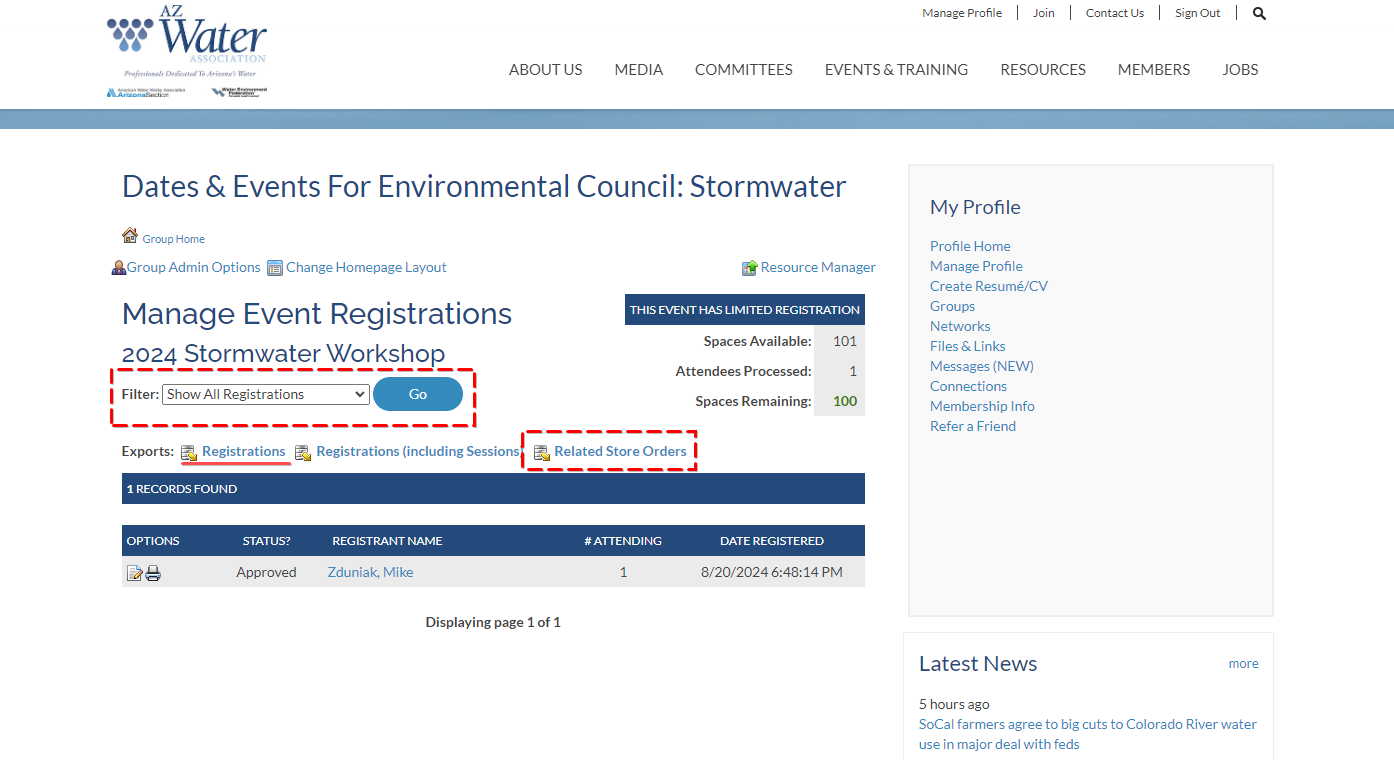
Task: Click the Change Homepage Layout icon
Action: point(275,268)
